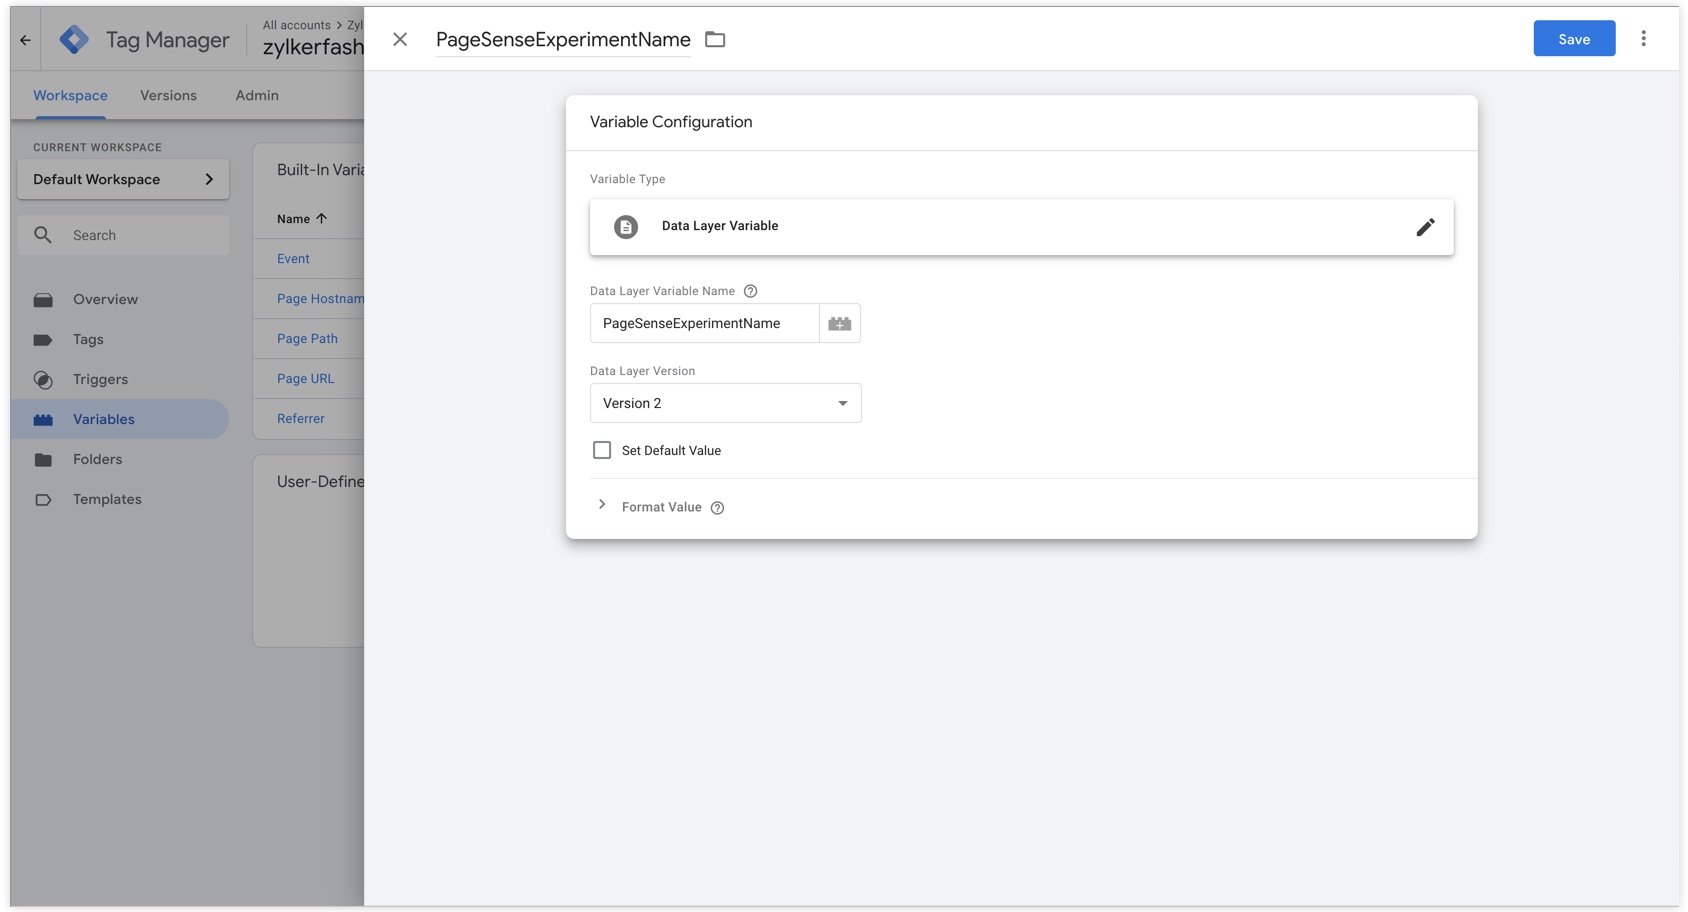Click the Data Layer Variable type icon

tap(626, 227)
